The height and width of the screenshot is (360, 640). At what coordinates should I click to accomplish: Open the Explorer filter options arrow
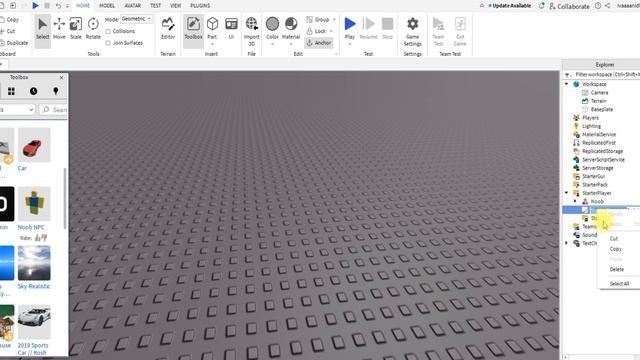[x=567, y=75]
